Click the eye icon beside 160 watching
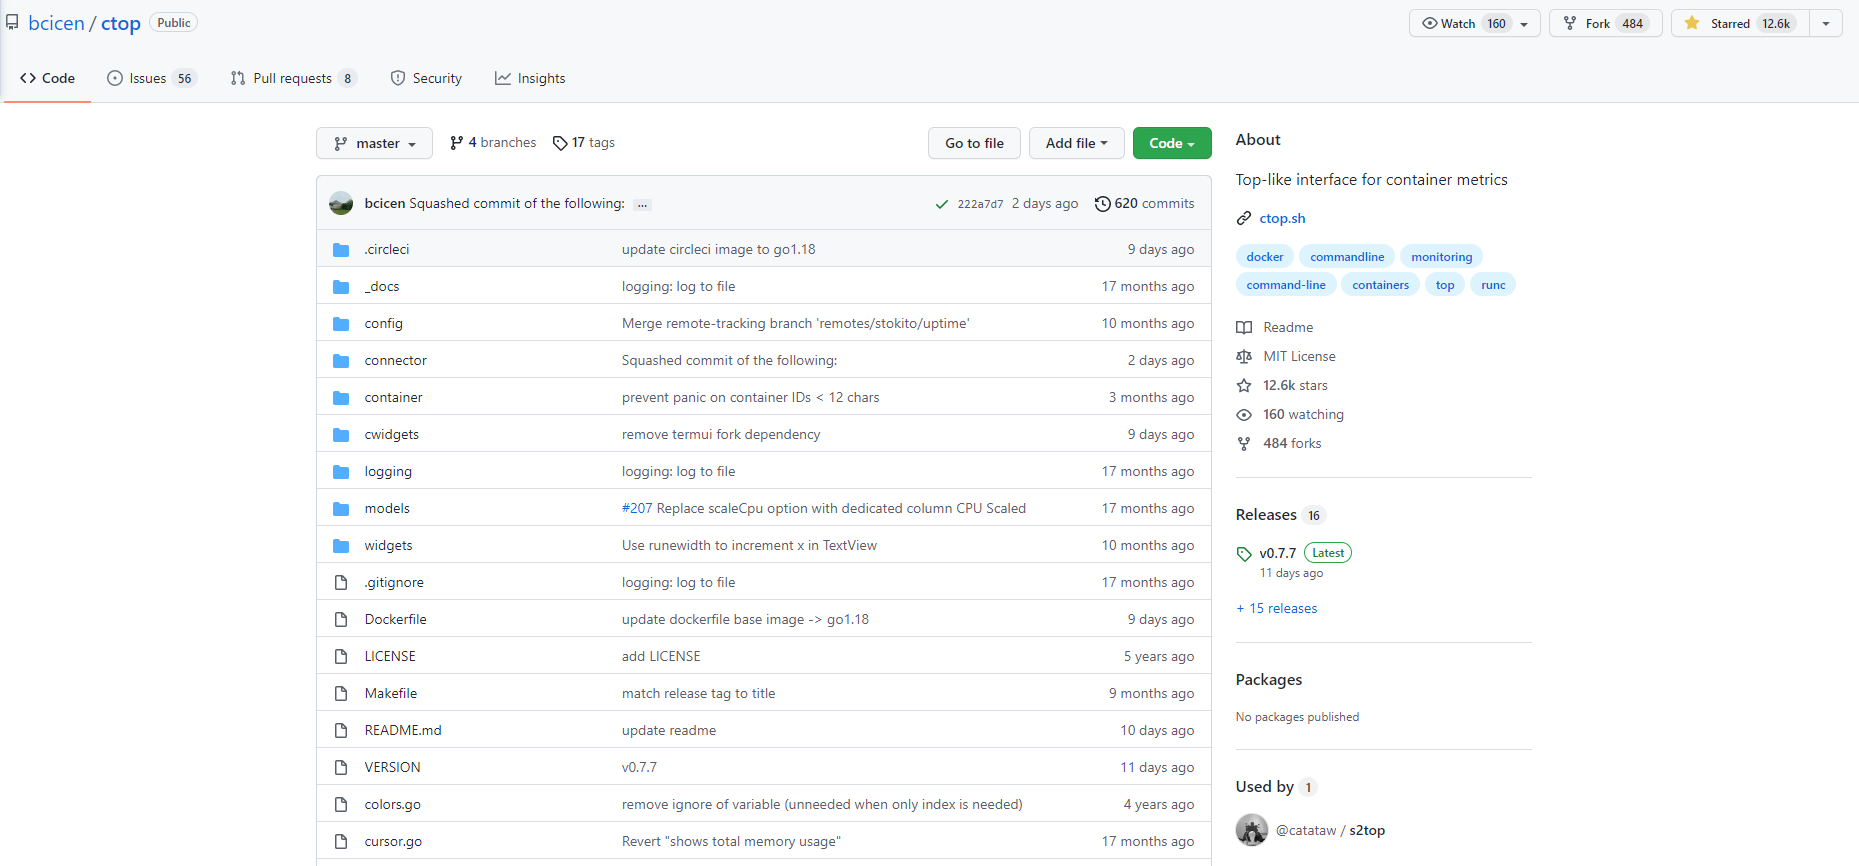 click(1244, 415)
